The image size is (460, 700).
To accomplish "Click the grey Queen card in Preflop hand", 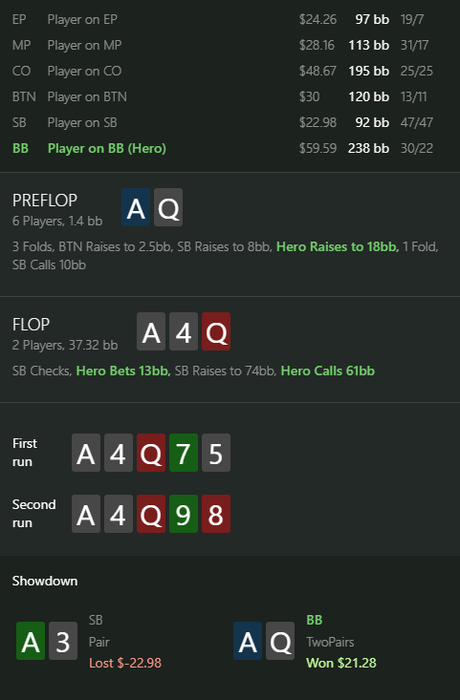I will coord(168,207).
